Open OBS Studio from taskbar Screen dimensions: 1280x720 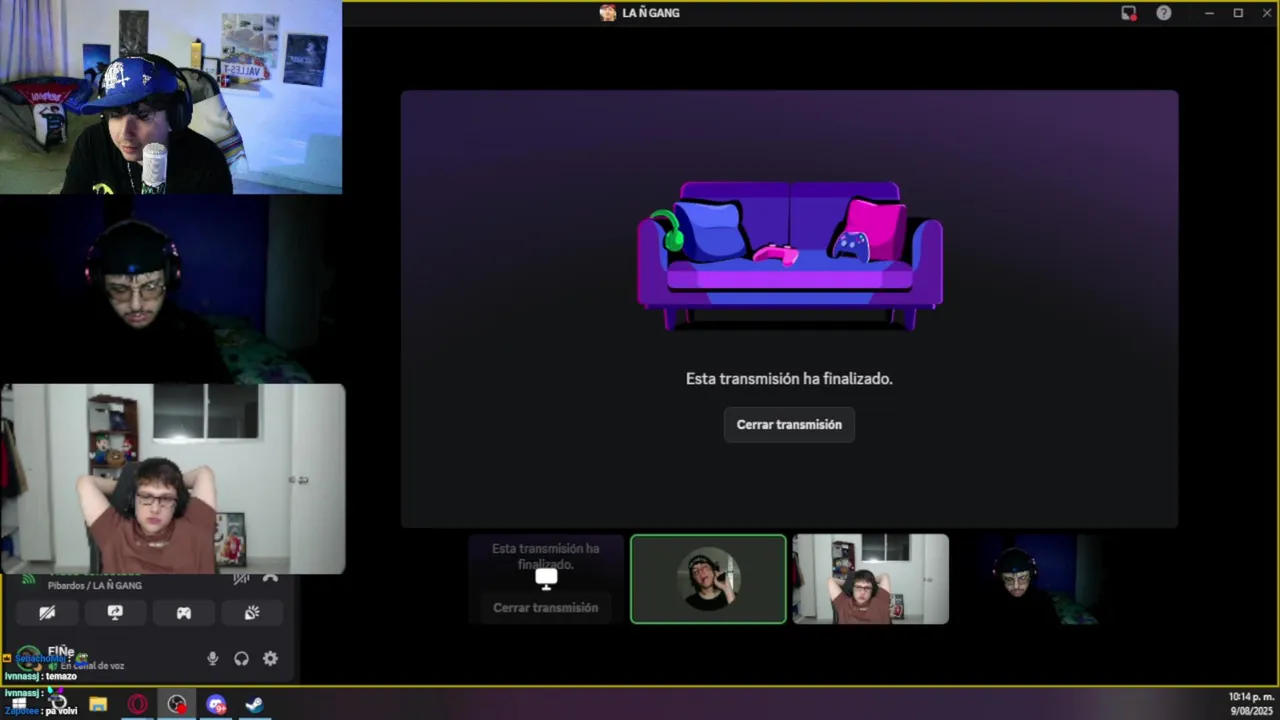177,704
